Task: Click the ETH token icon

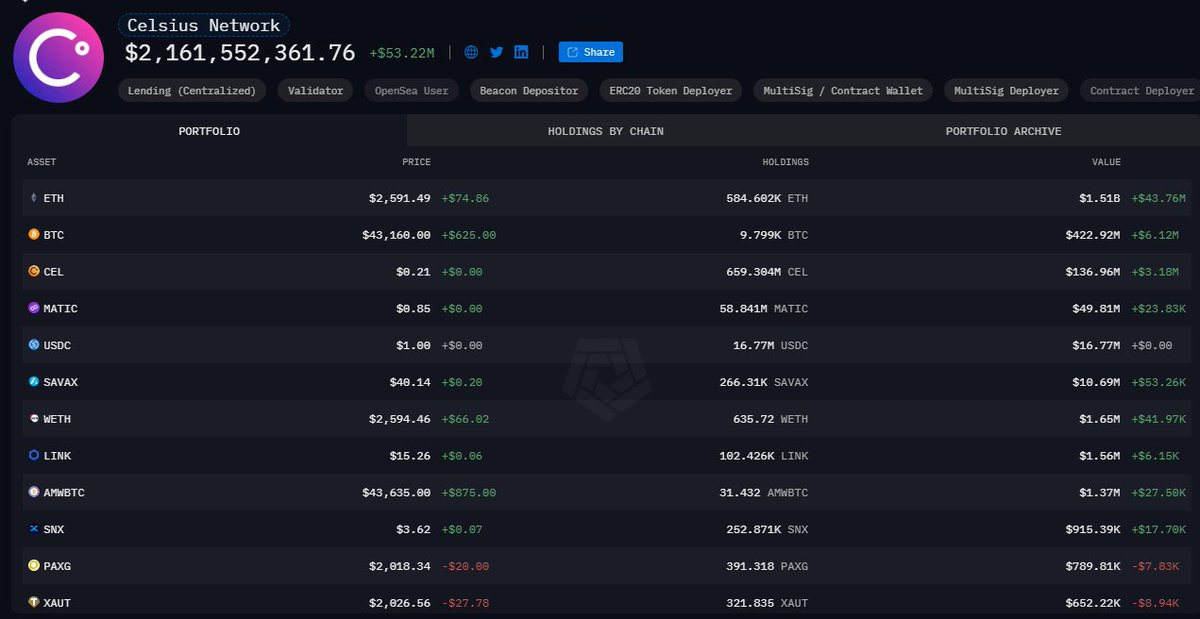Action: [x=33, y=198]
